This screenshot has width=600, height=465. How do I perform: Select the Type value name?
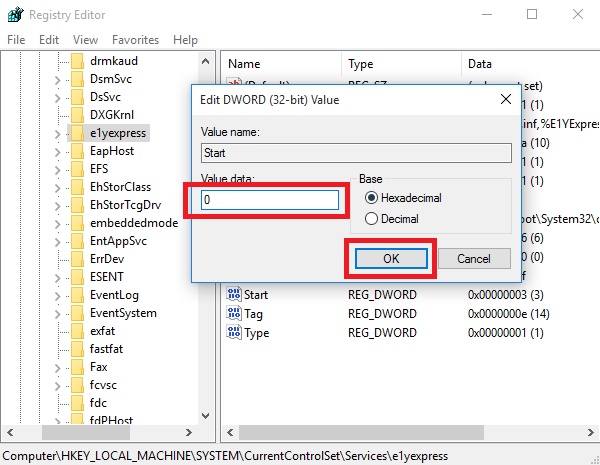point(257,333)
